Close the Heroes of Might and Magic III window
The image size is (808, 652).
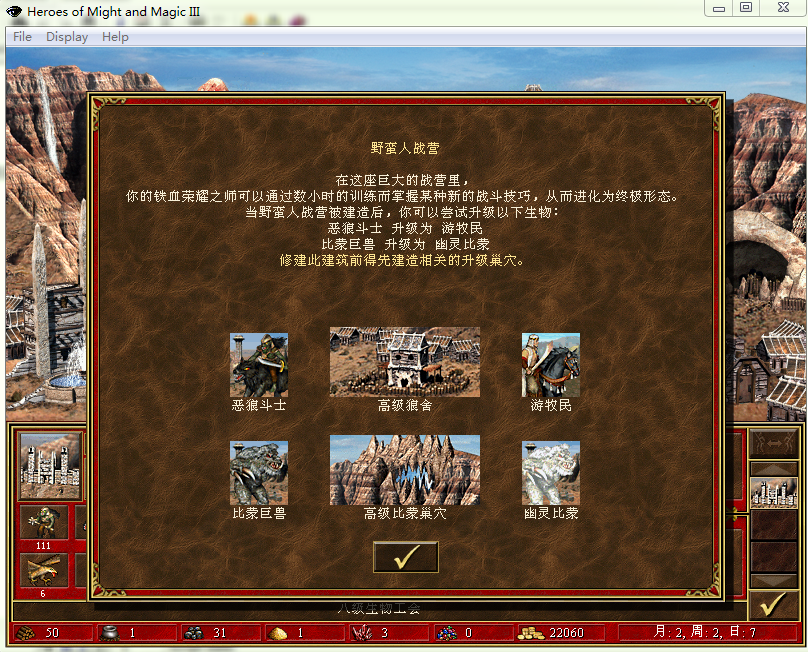[x=783, y=7]
